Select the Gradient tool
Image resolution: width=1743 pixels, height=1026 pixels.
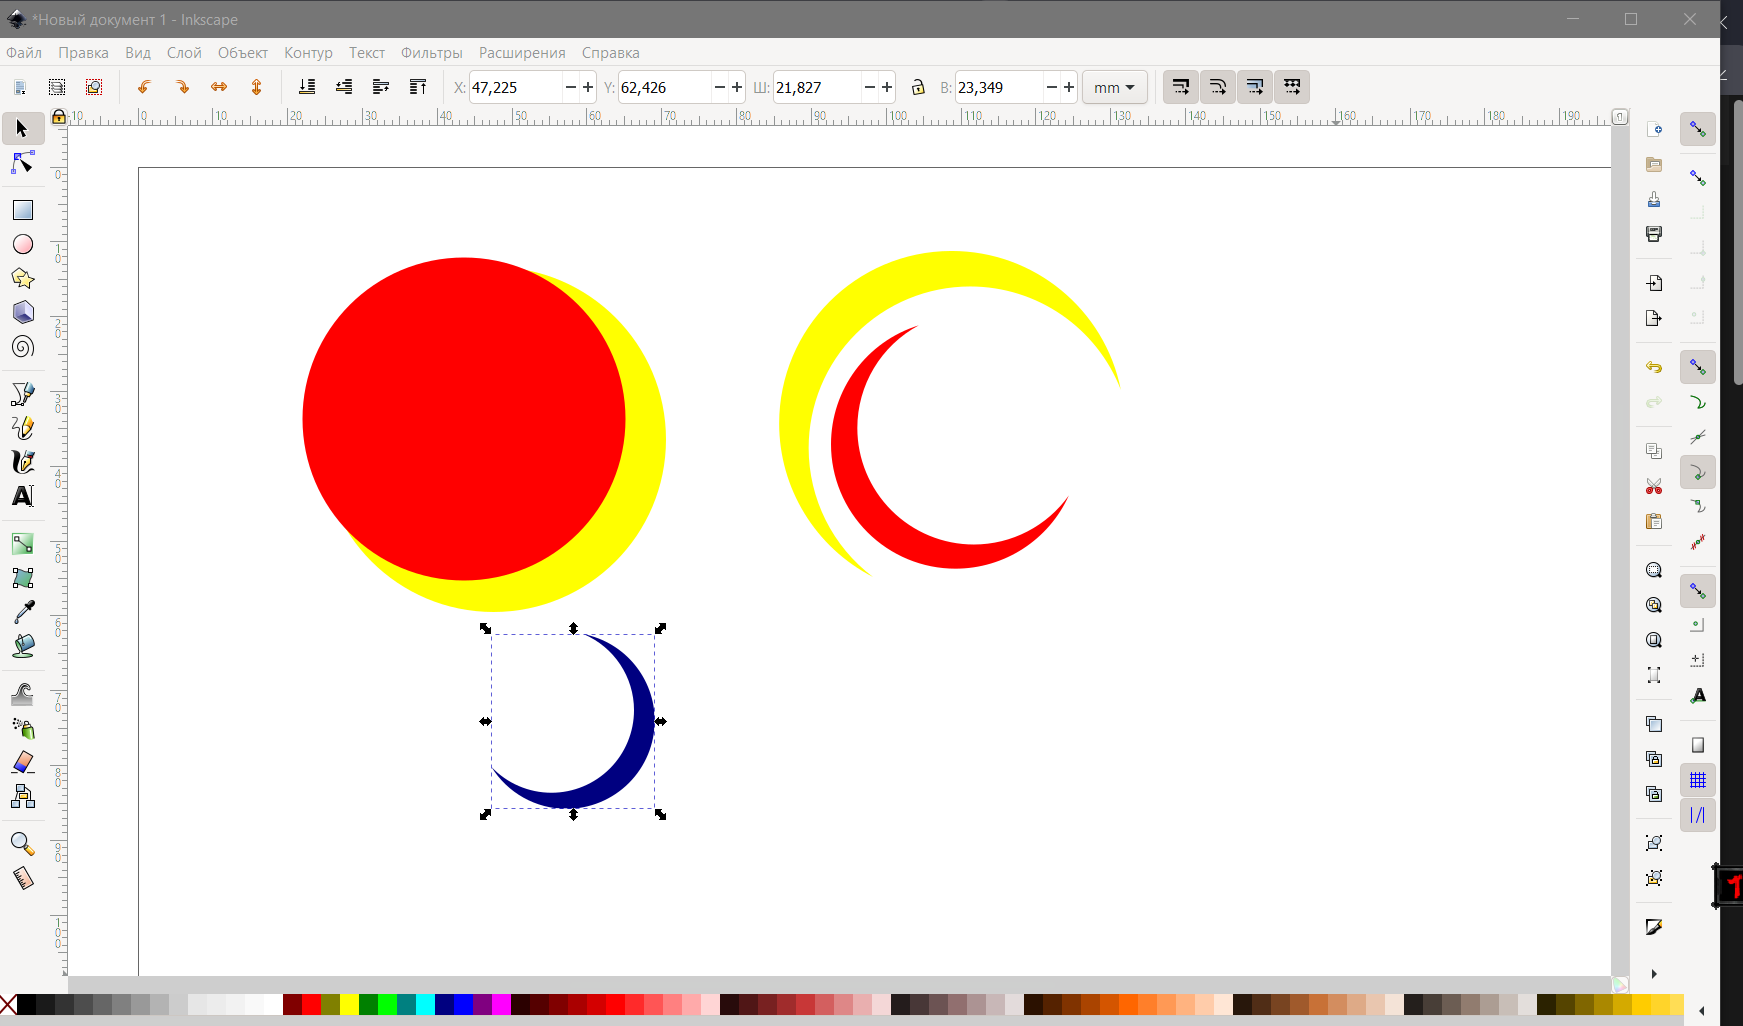22,544
